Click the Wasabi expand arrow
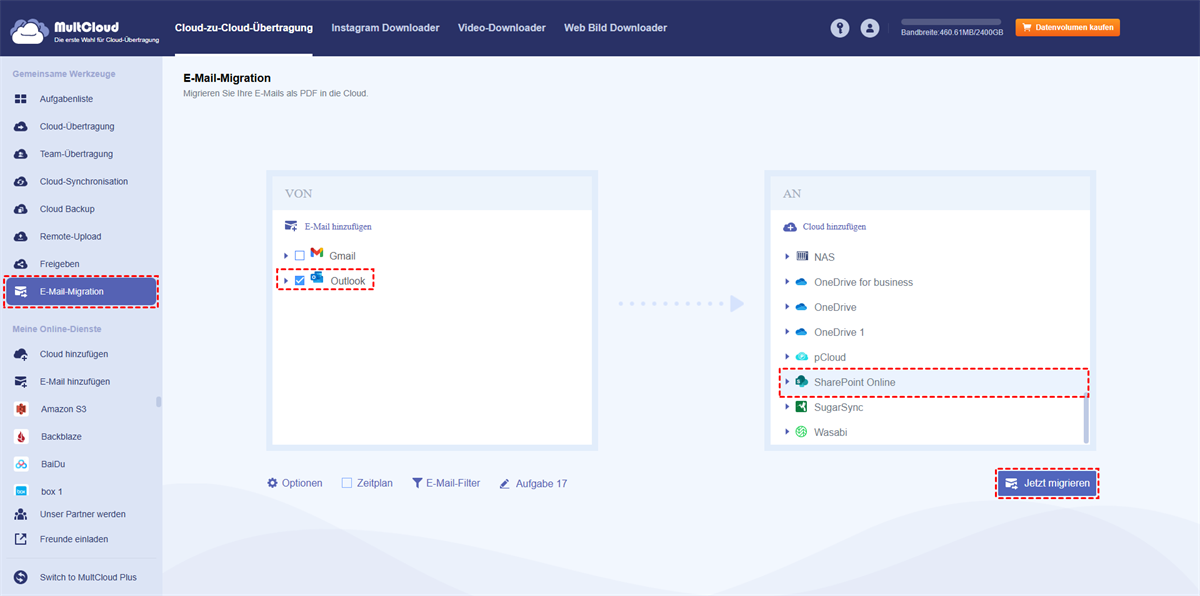1200x596 pixels. click(787, 432)
